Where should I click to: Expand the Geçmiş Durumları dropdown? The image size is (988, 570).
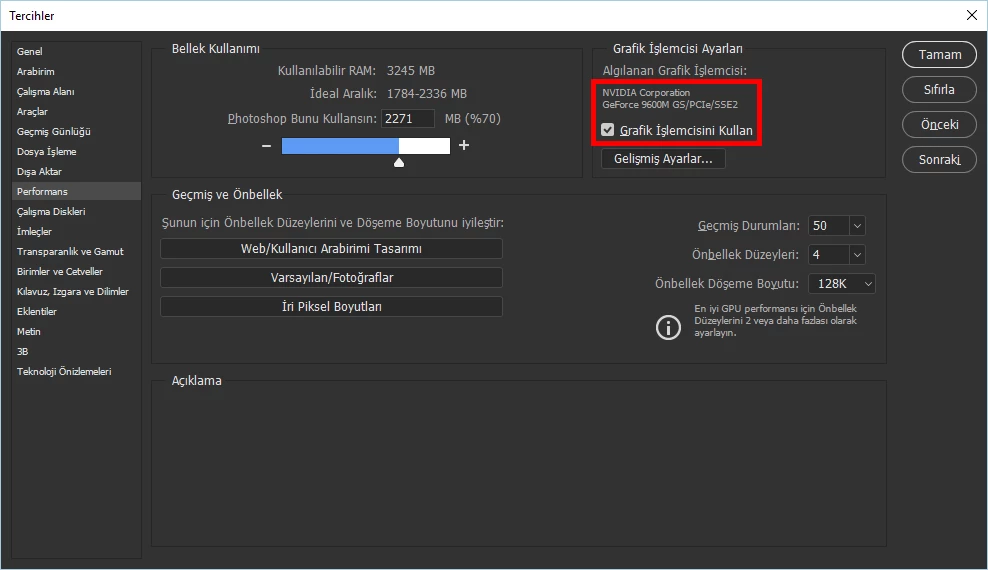click(857, 225)
